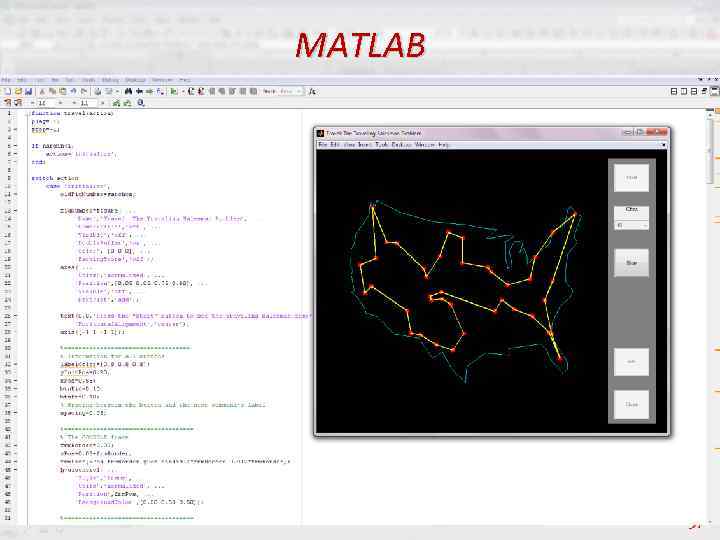Viewport: 720px width, 540px height.
Task: Print the file with the printer icon
Action: (98, 91)
